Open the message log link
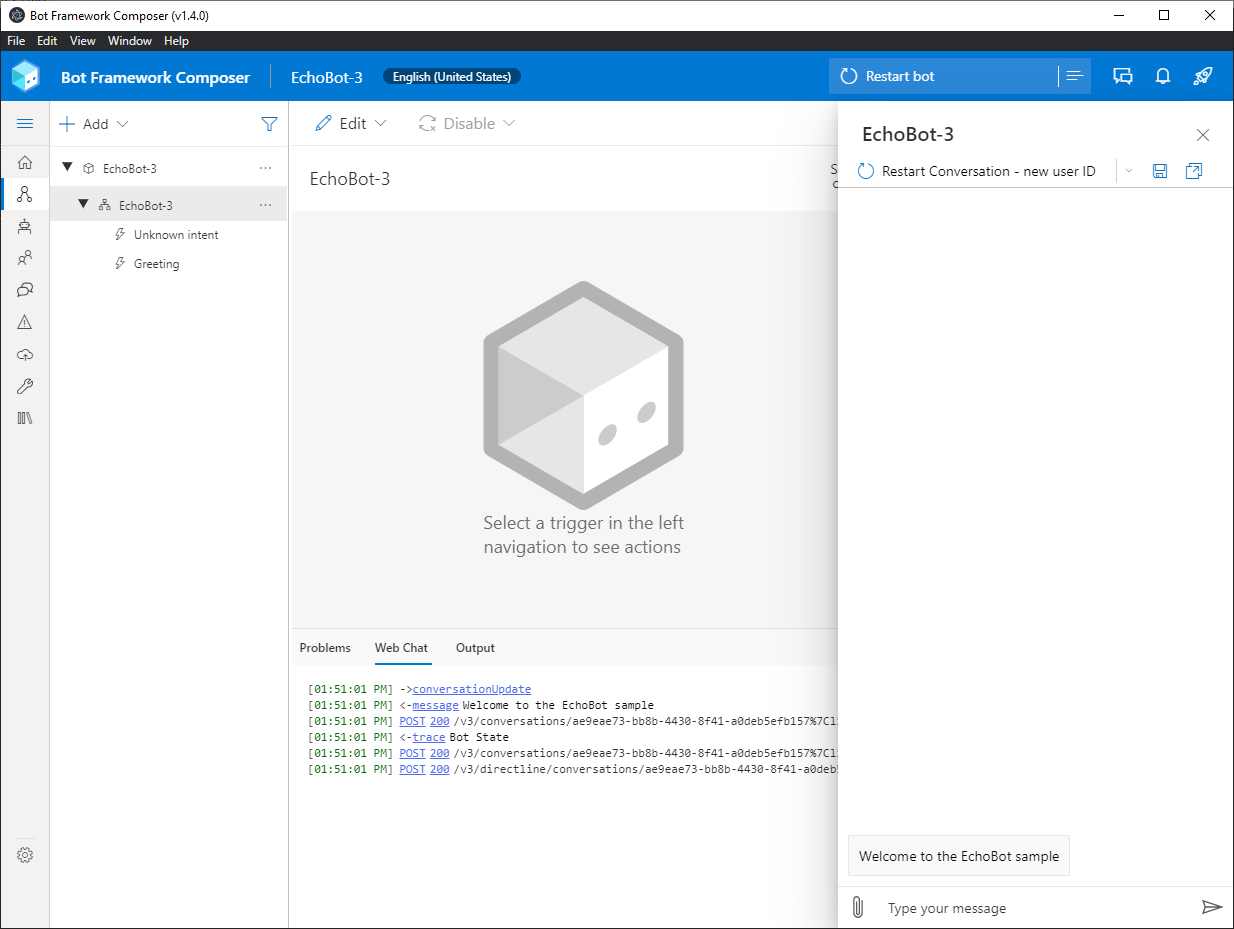The width and height of the screenshot is (1234, 929). [x=435, y=705]
